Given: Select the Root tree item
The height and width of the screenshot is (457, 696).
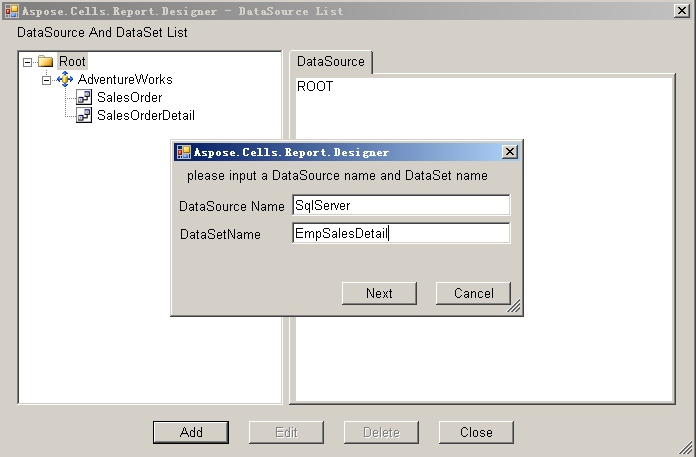Looking at the screenshot, I should (x=72, y=61).
